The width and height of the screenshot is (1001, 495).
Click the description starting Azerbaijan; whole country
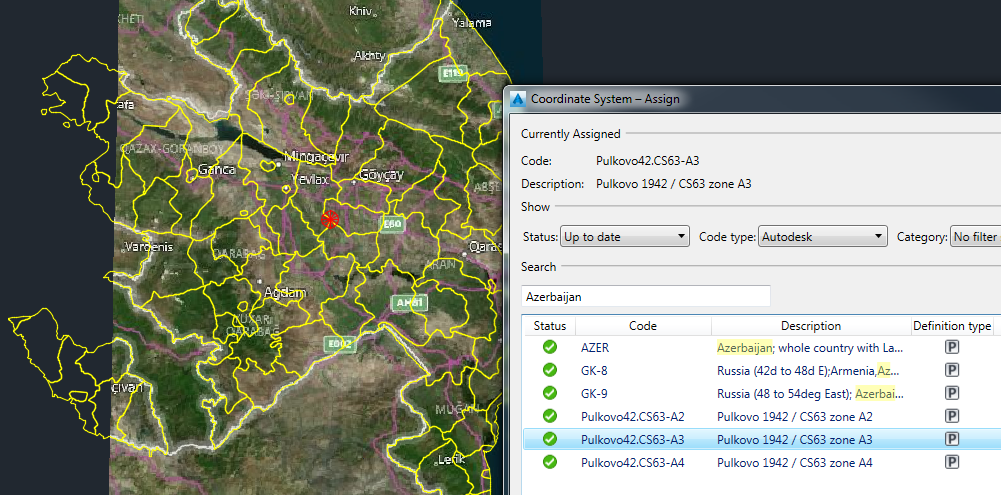[x=810, y=347]
